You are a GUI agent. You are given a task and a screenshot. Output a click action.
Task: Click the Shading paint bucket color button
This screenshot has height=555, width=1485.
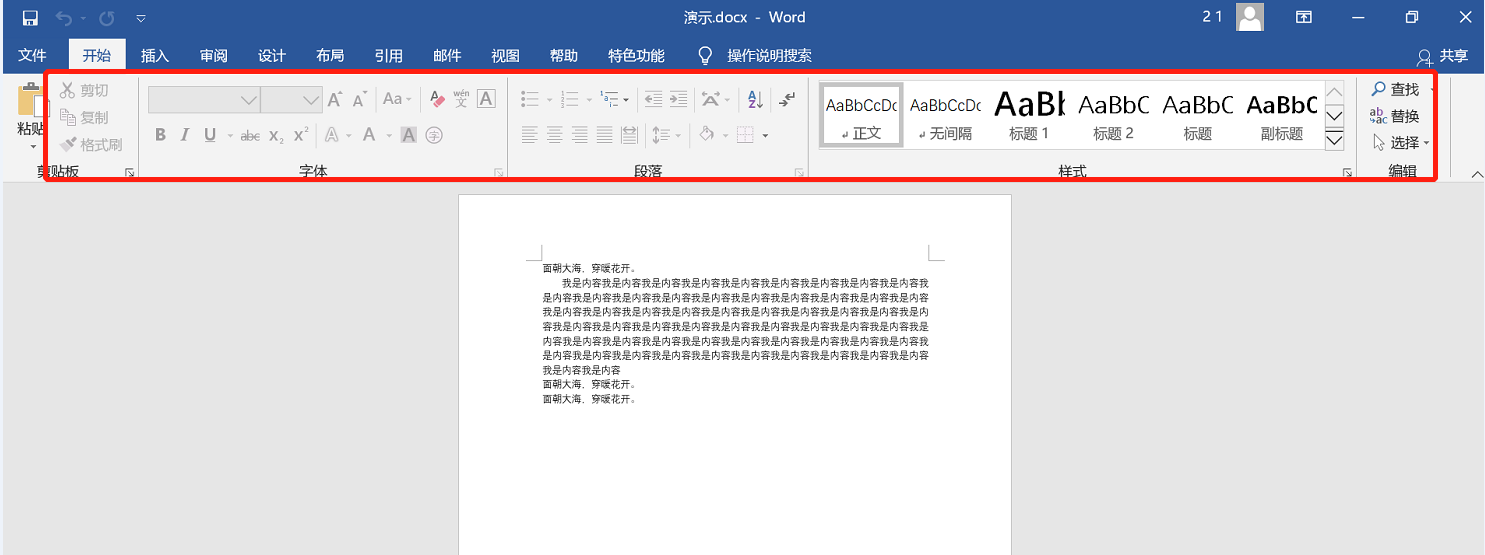(706, 135)
